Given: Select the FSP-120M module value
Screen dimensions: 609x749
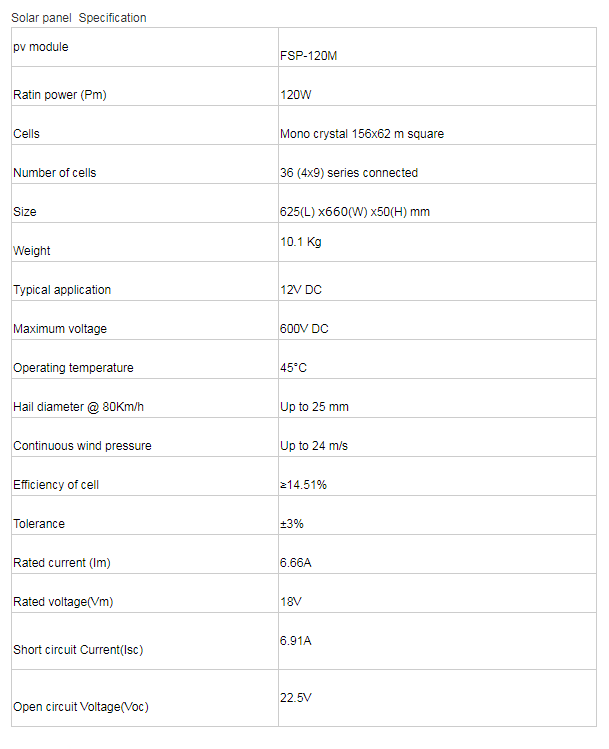Looking at the screenshot, I should pyautogui.click(x=309, y=56).
